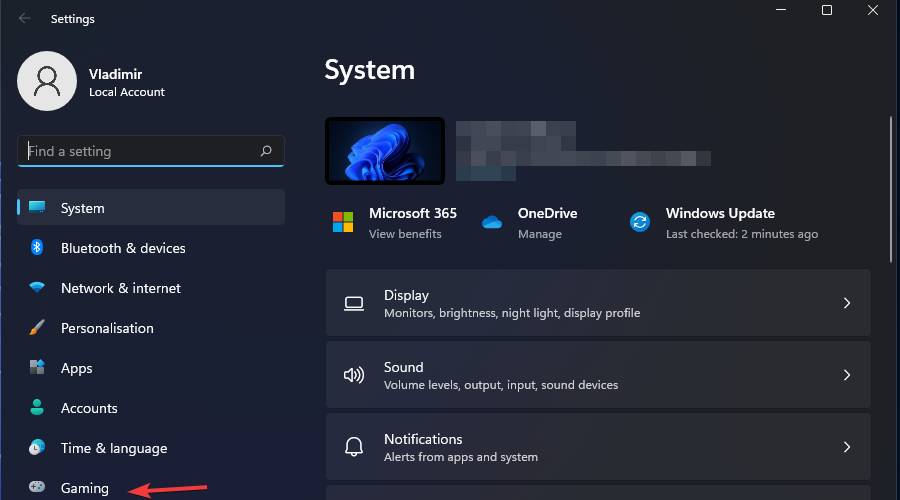Close the Settings window
The width and height of the screenshot is (900, 500).
click(872, 10)
